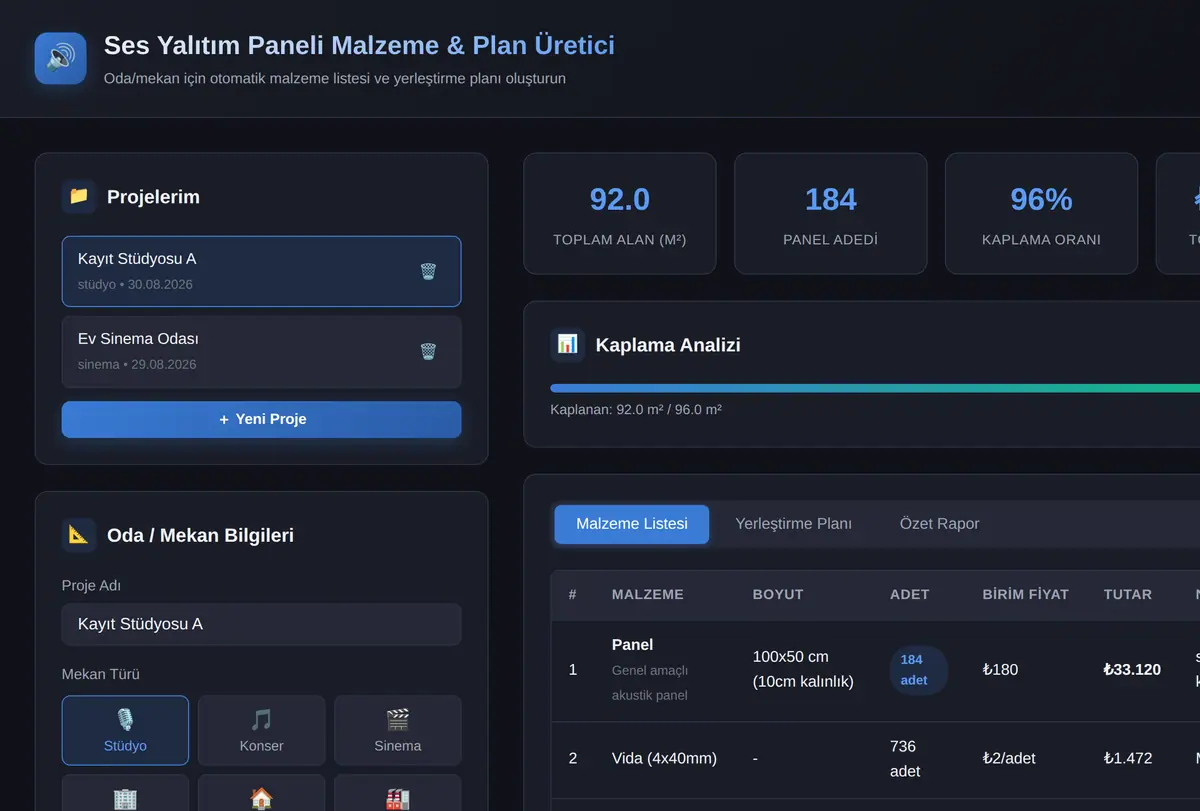Viewport: 1200px width, 811px height.
Task: Switch to the Malzeme Listesi tab
Action: tap(632, 524)
